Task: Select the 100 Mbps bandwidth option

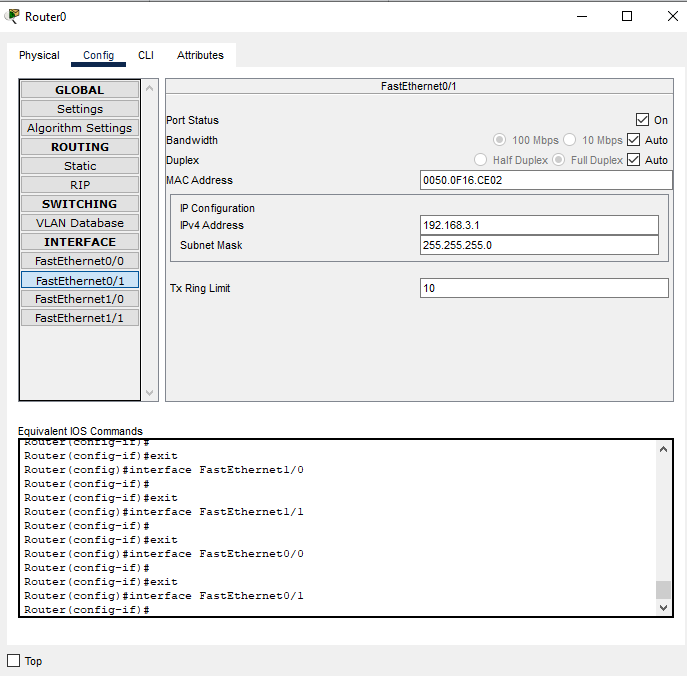Action: [499, 140]
